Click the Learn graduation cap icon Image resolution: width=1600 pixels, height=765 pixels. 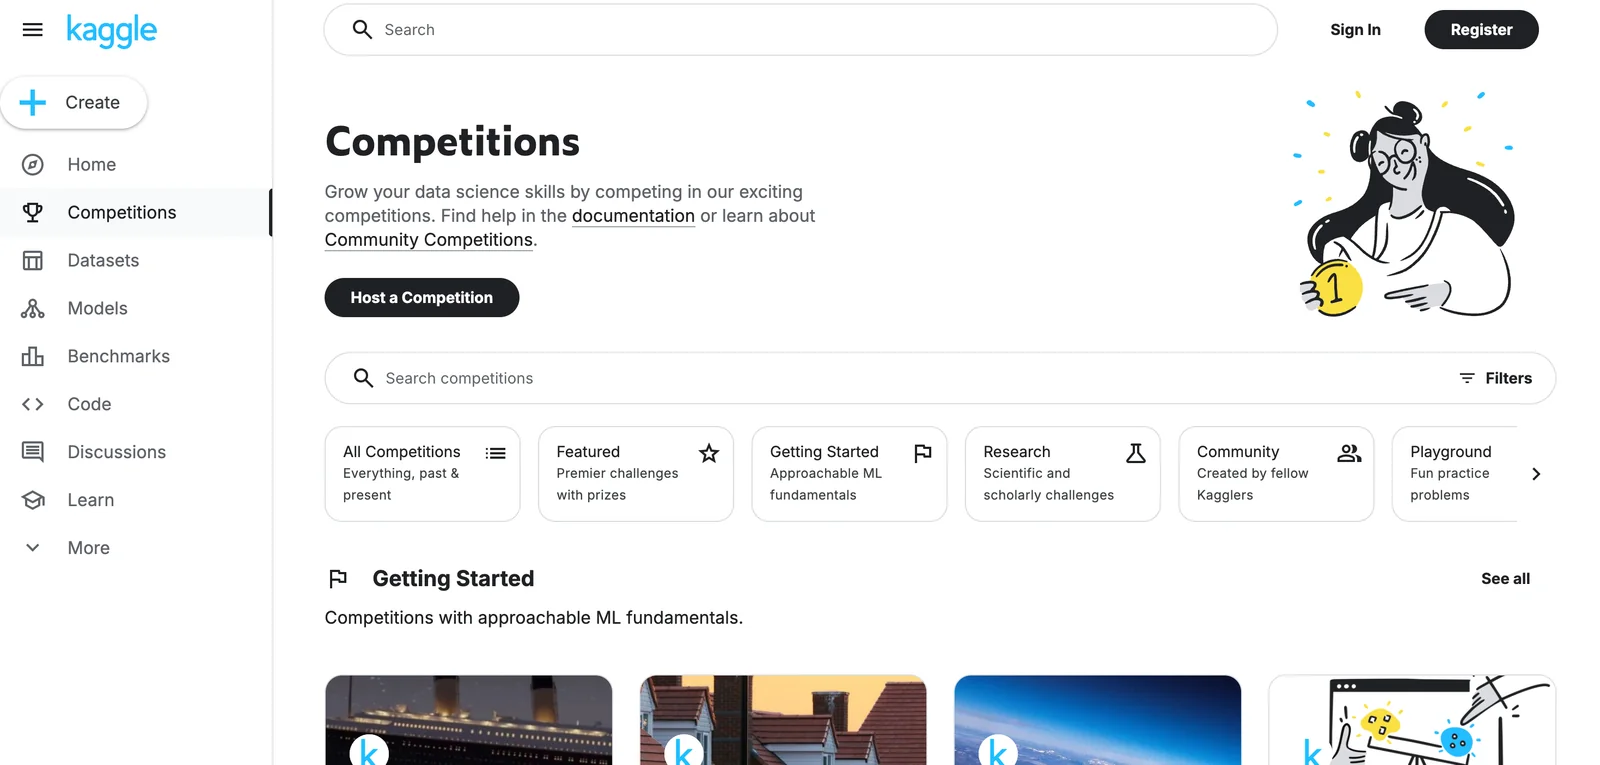[33, 501]
